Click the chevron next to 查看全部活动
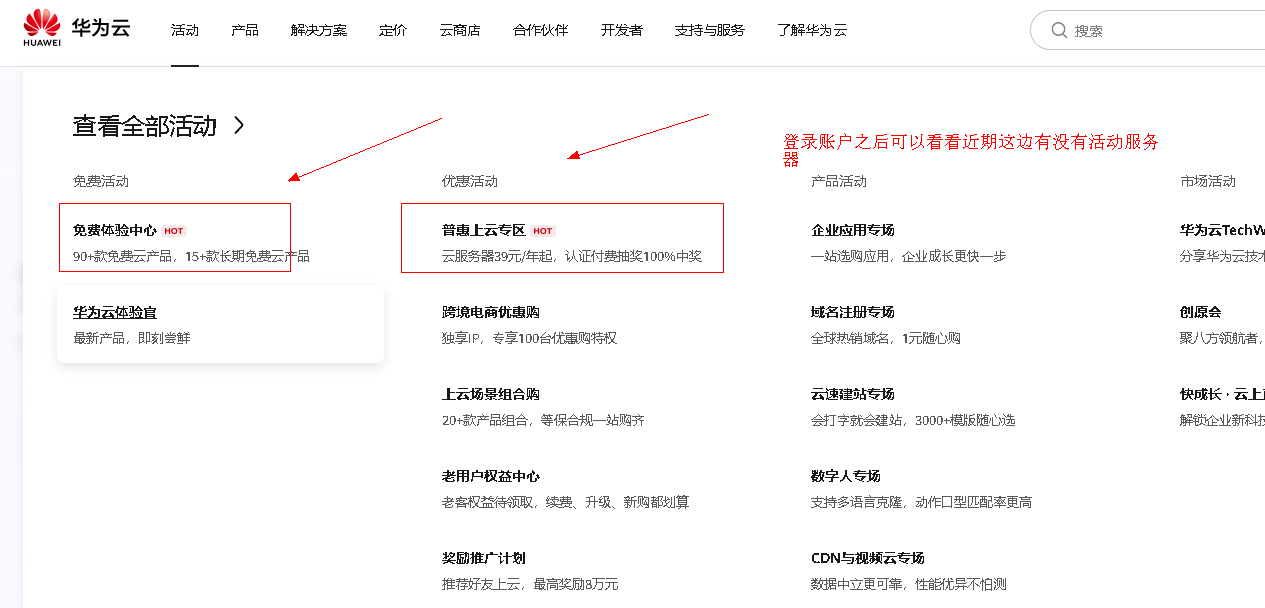Image resolution: width=1265 pixels, height=608 pixels. (x=238, y=126)
